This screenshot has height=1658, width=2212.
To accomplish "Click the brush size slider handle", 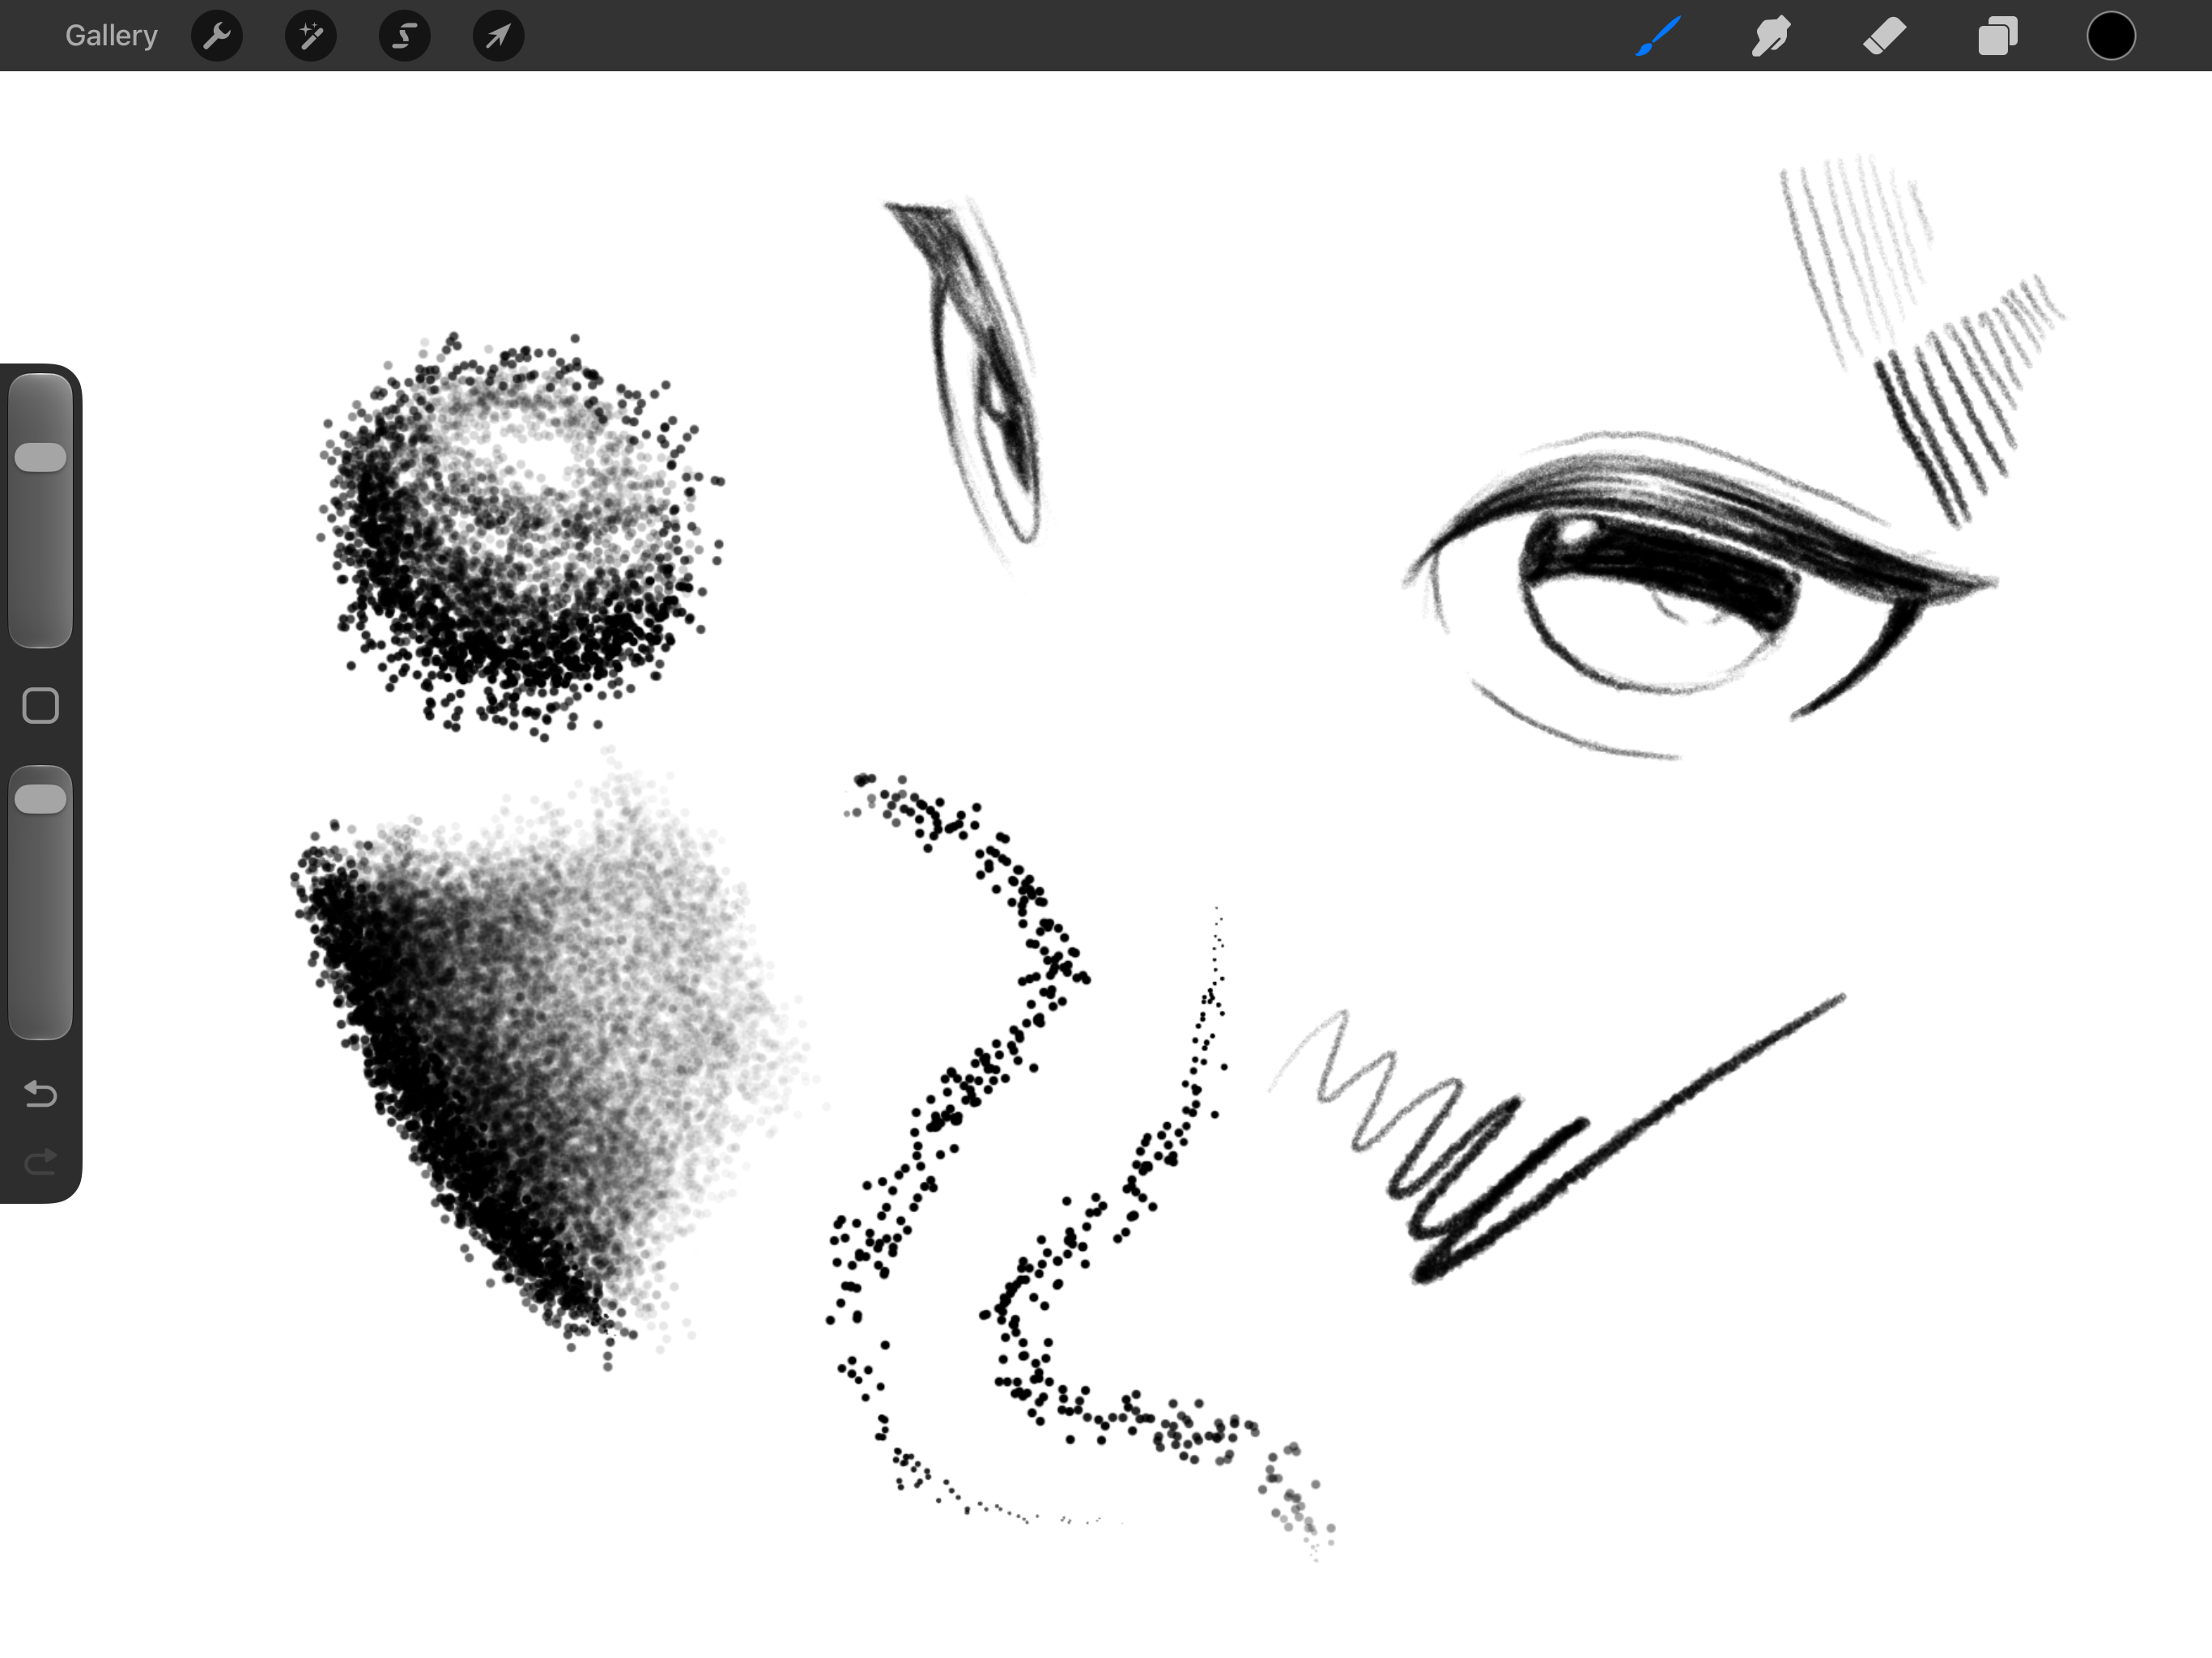I will click(41, 457).
